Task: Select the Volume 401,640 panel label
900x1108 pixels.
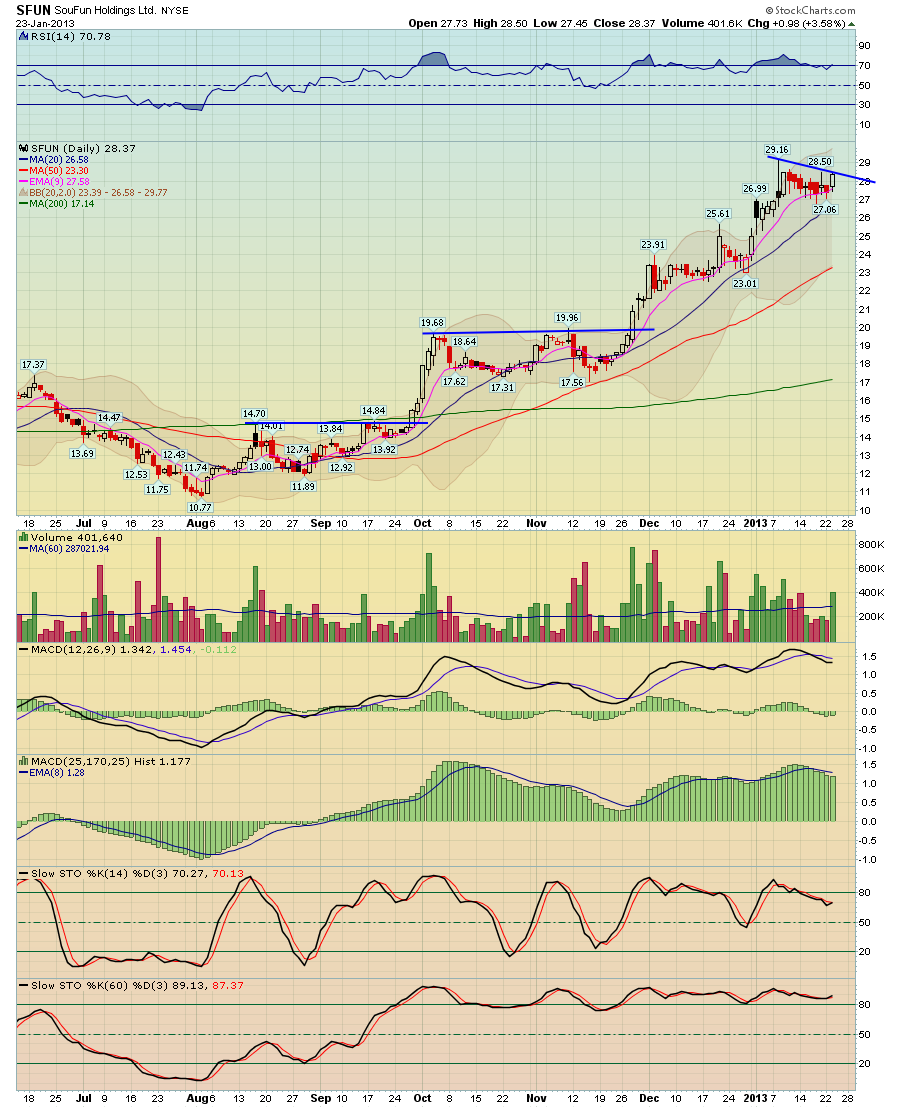Action: point(76,537)
